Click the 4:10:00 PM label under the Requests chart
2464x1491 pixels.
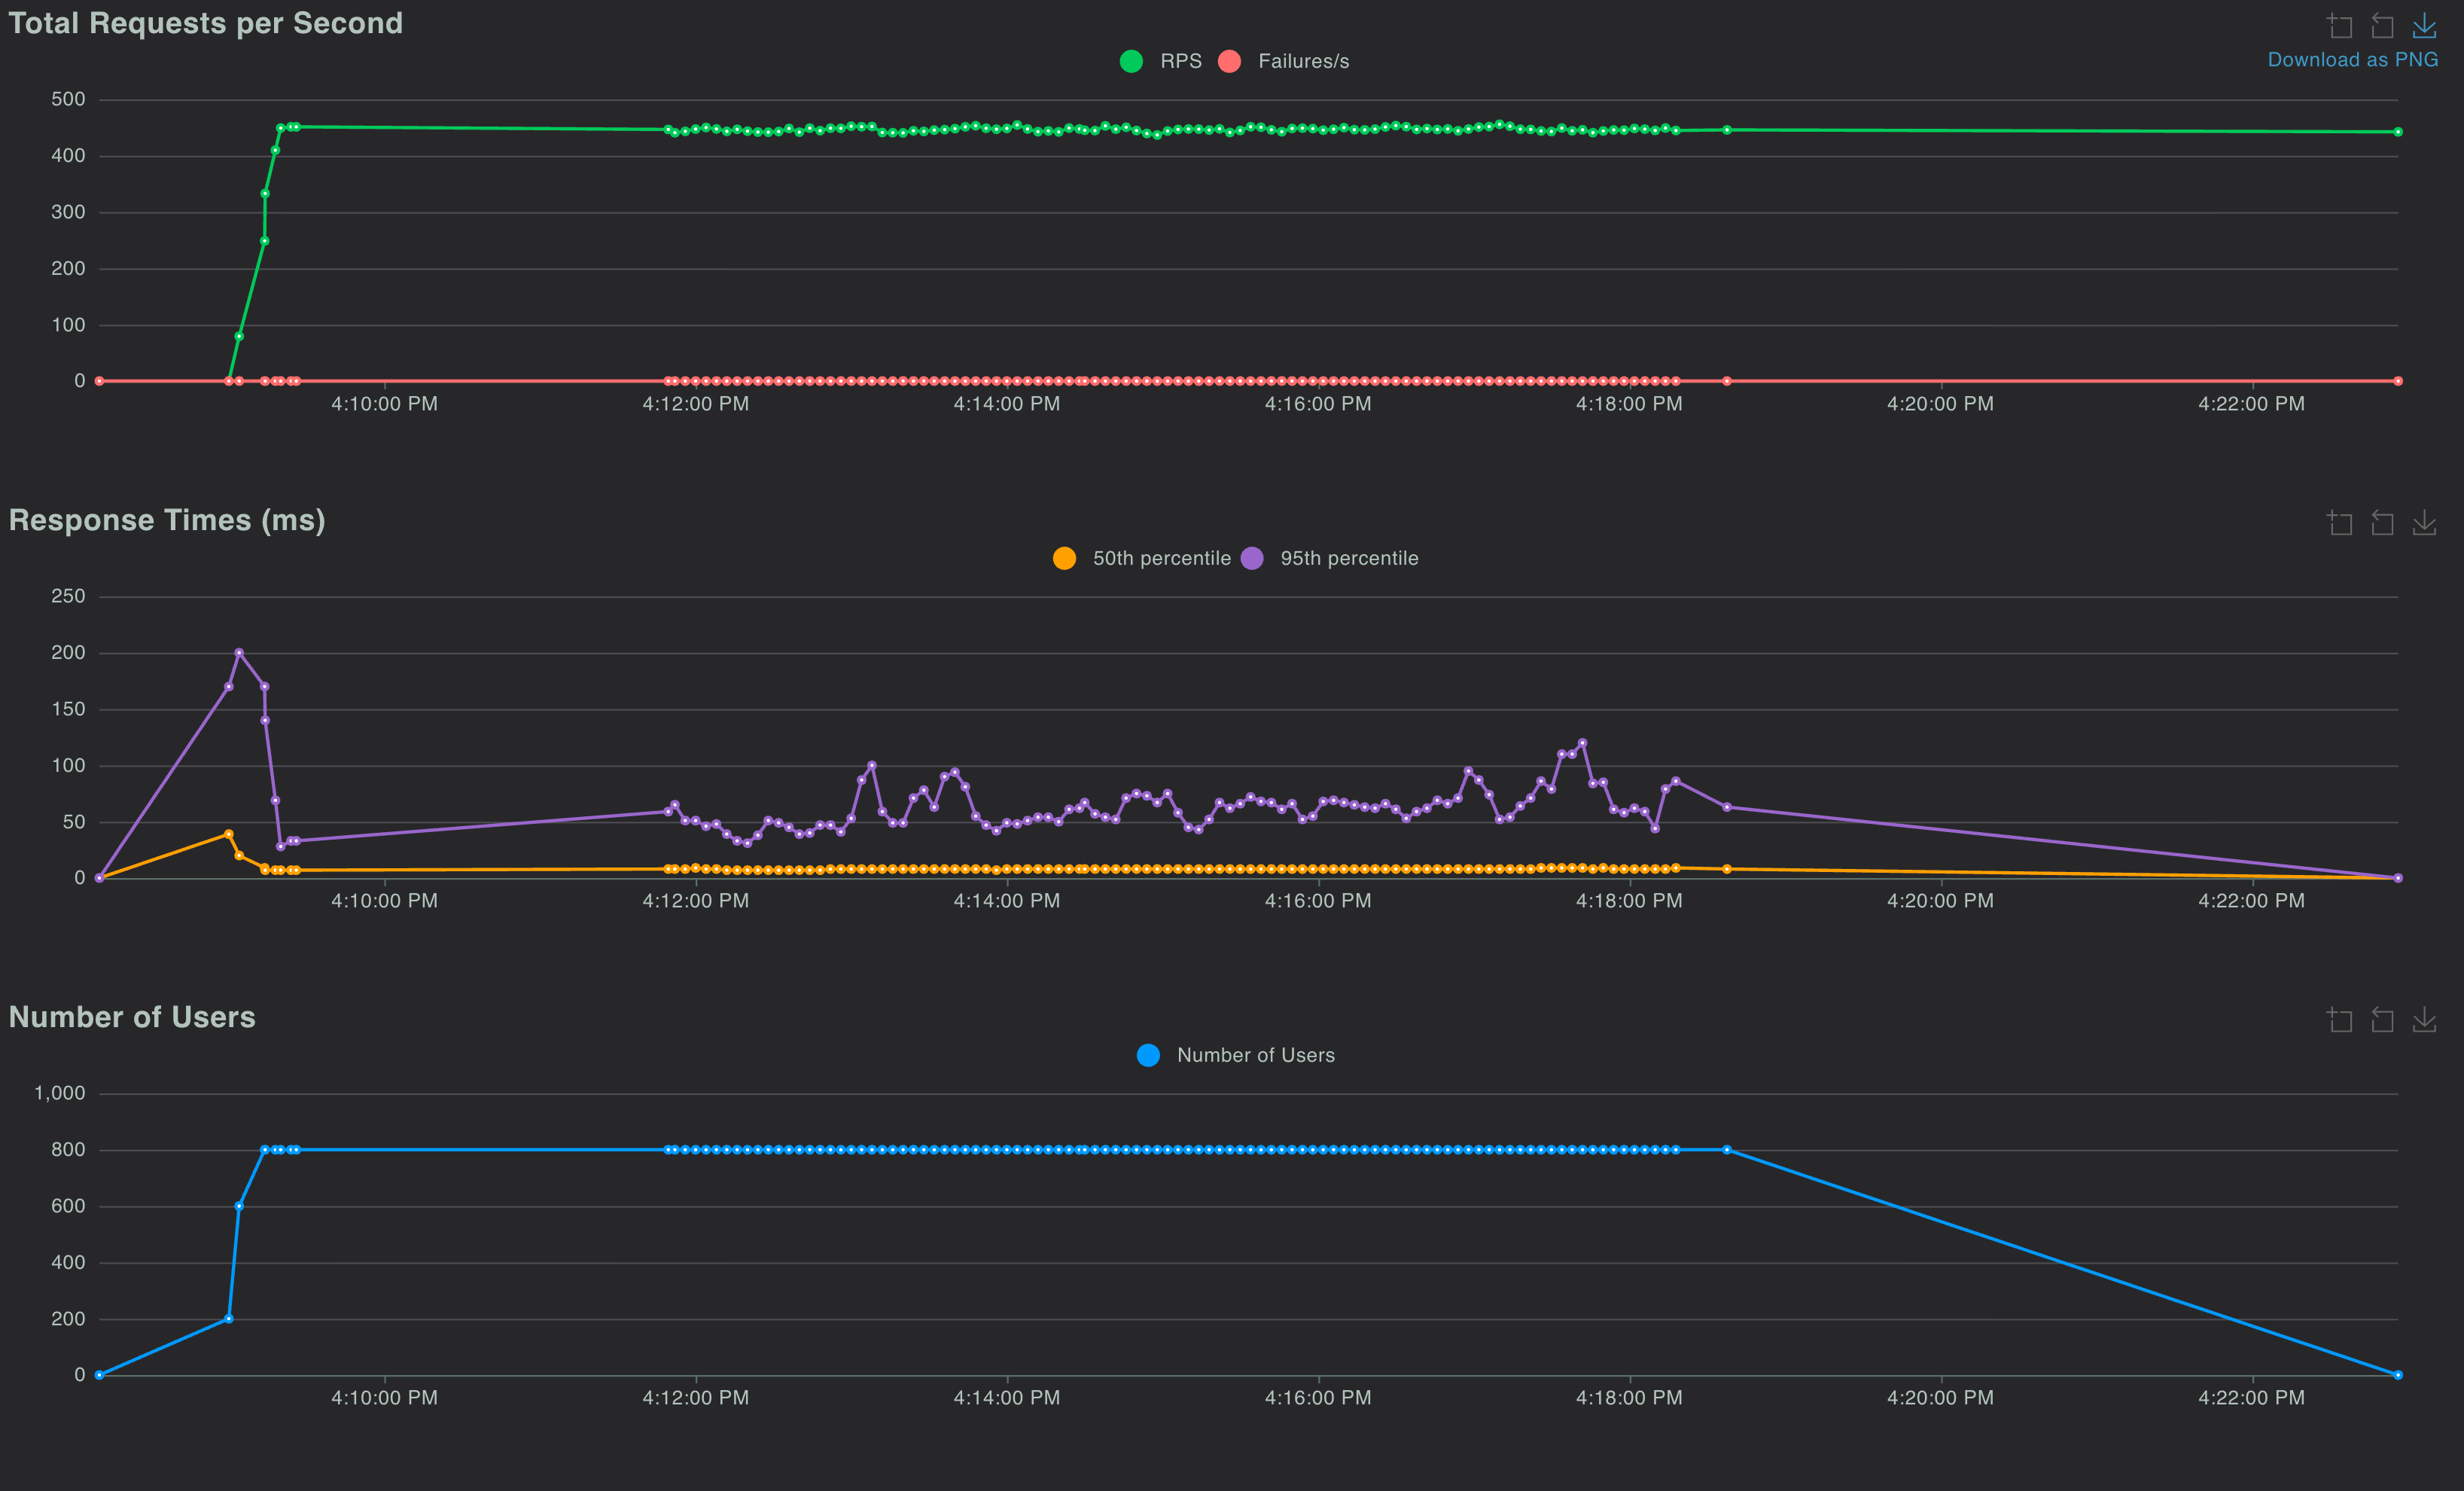[x=385, y=404]
